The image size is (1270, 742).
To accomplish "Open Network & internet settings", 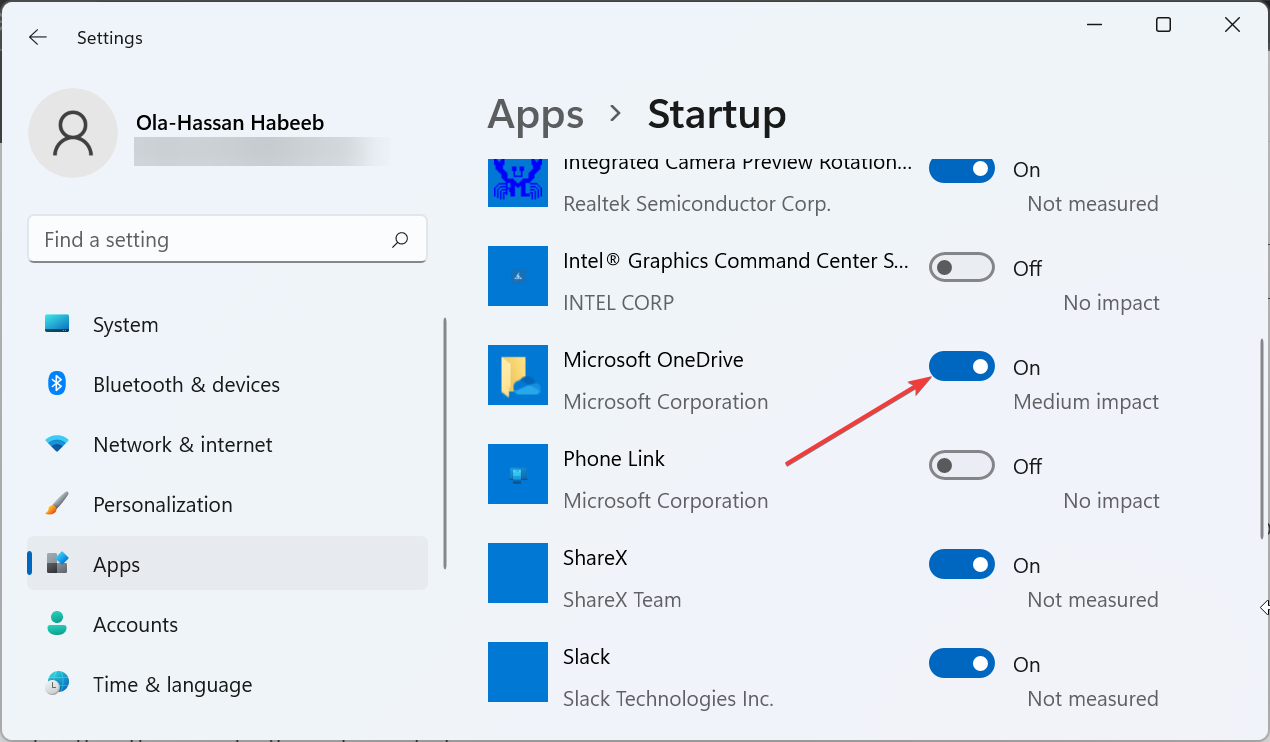I will tap(228, 444).
